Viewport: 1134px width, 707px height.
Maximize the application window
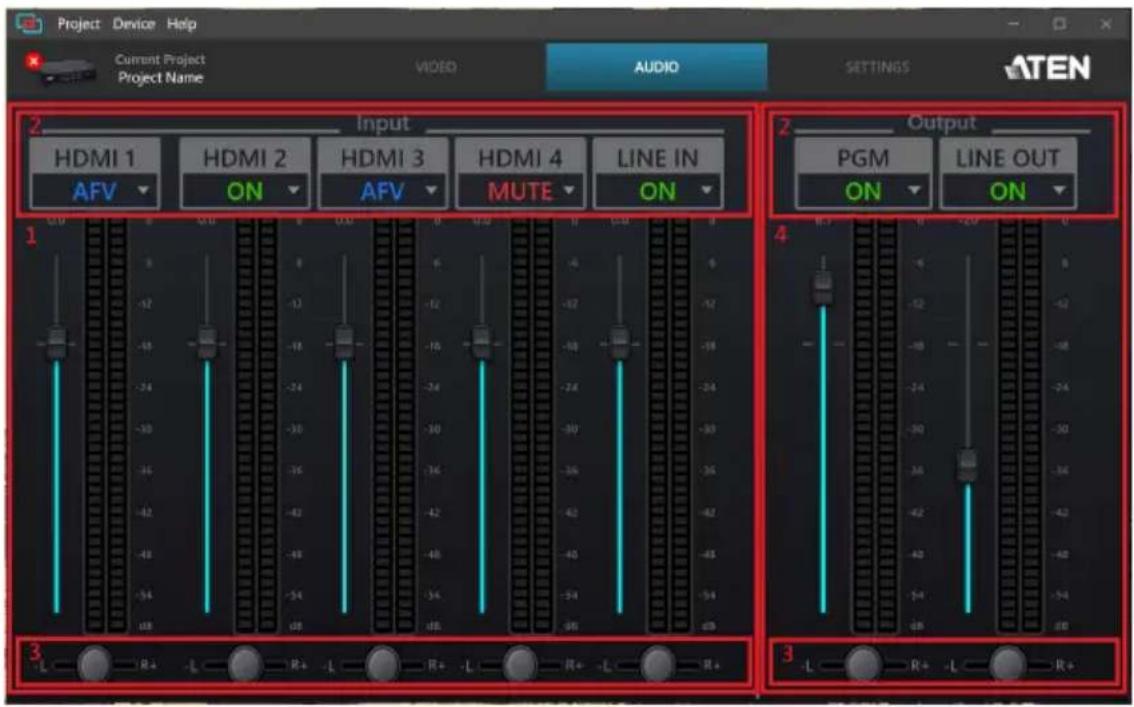click(1060, 24)
